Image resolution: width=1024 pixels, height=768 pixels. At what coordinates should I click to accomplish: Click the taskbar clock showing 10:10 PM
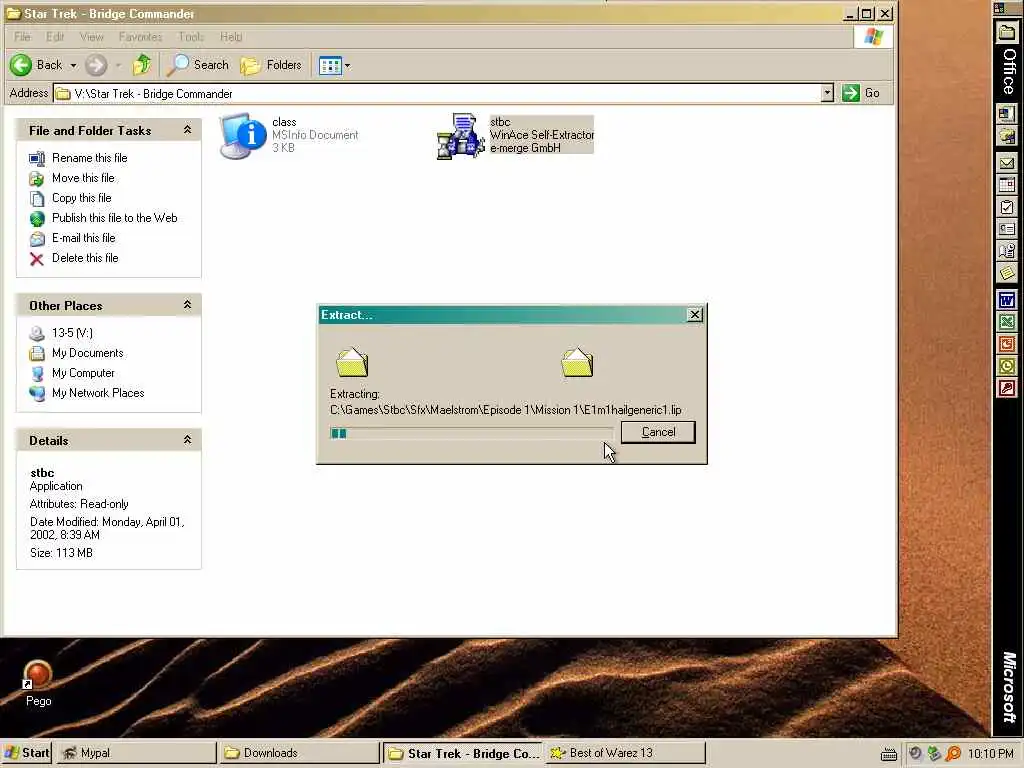click(991, 754)
